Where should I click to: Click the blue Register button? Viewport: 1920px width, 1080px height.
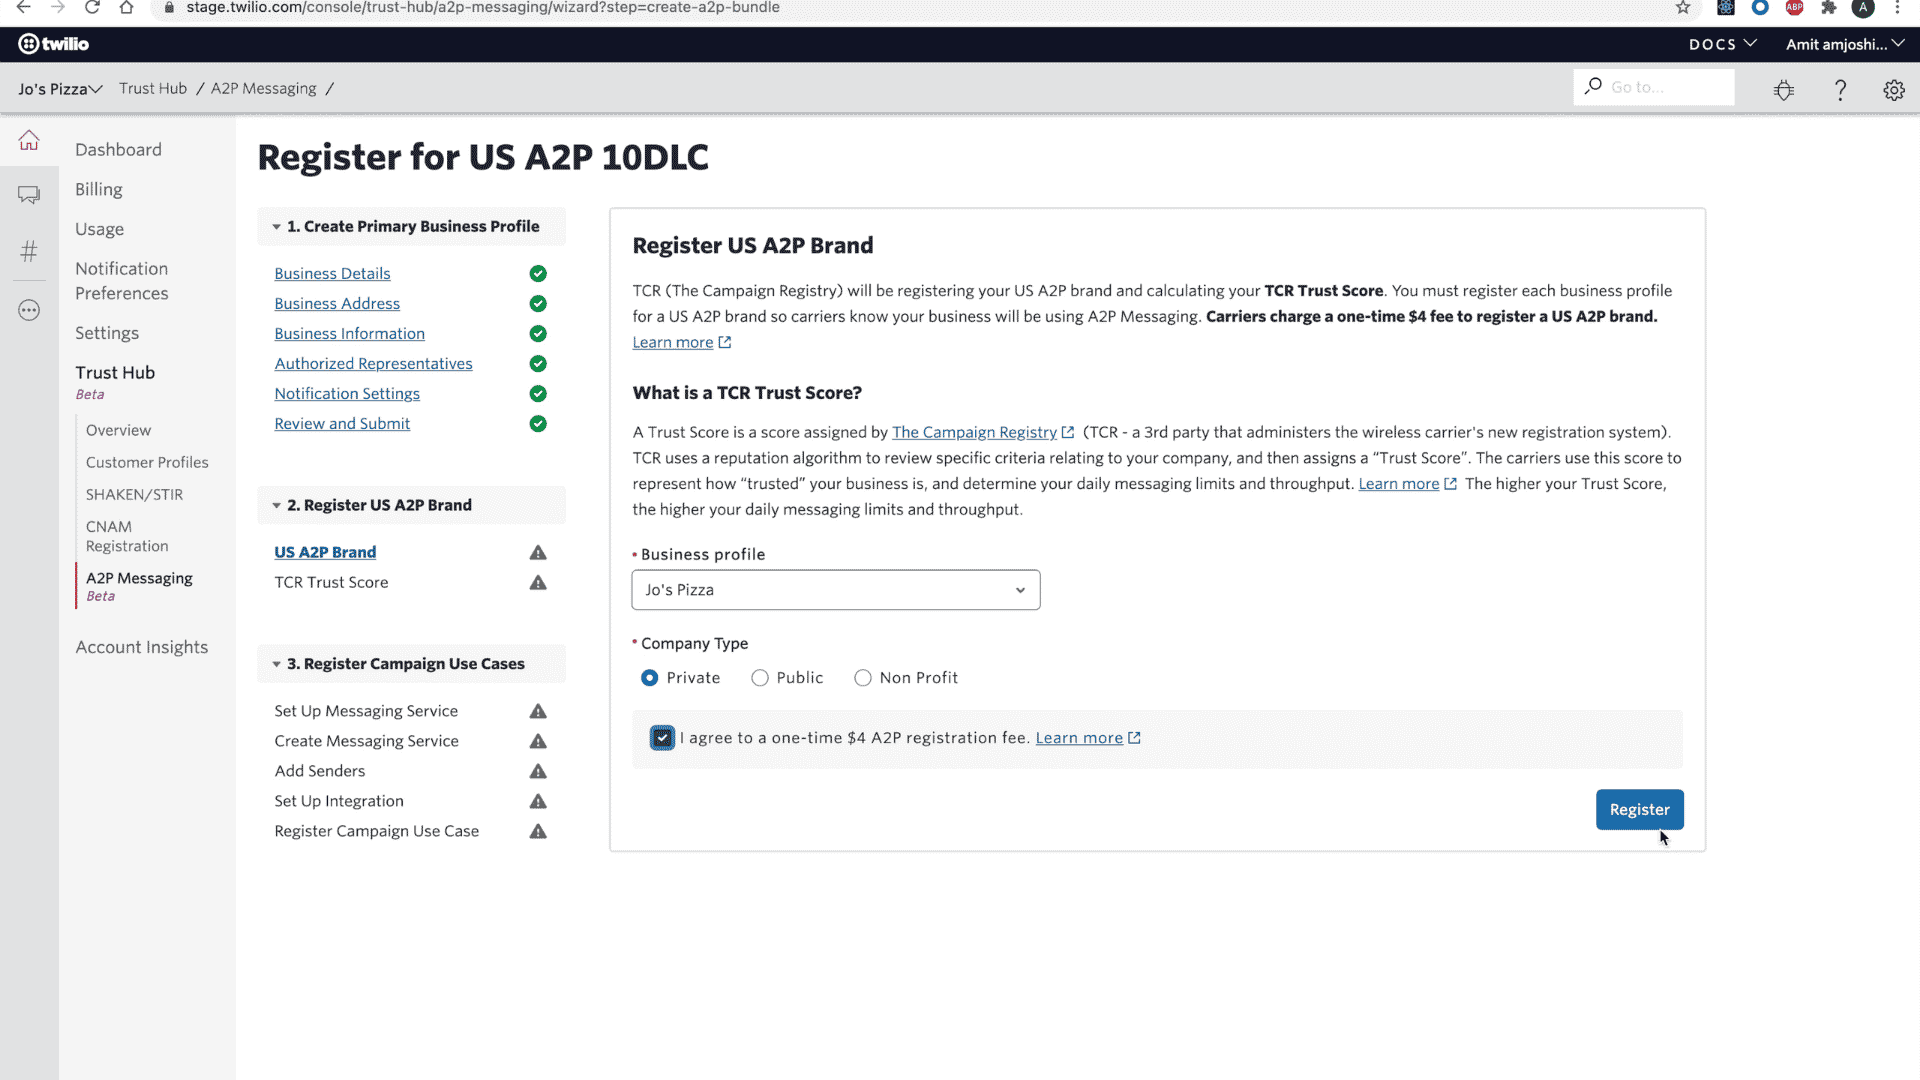[1639, 809]
